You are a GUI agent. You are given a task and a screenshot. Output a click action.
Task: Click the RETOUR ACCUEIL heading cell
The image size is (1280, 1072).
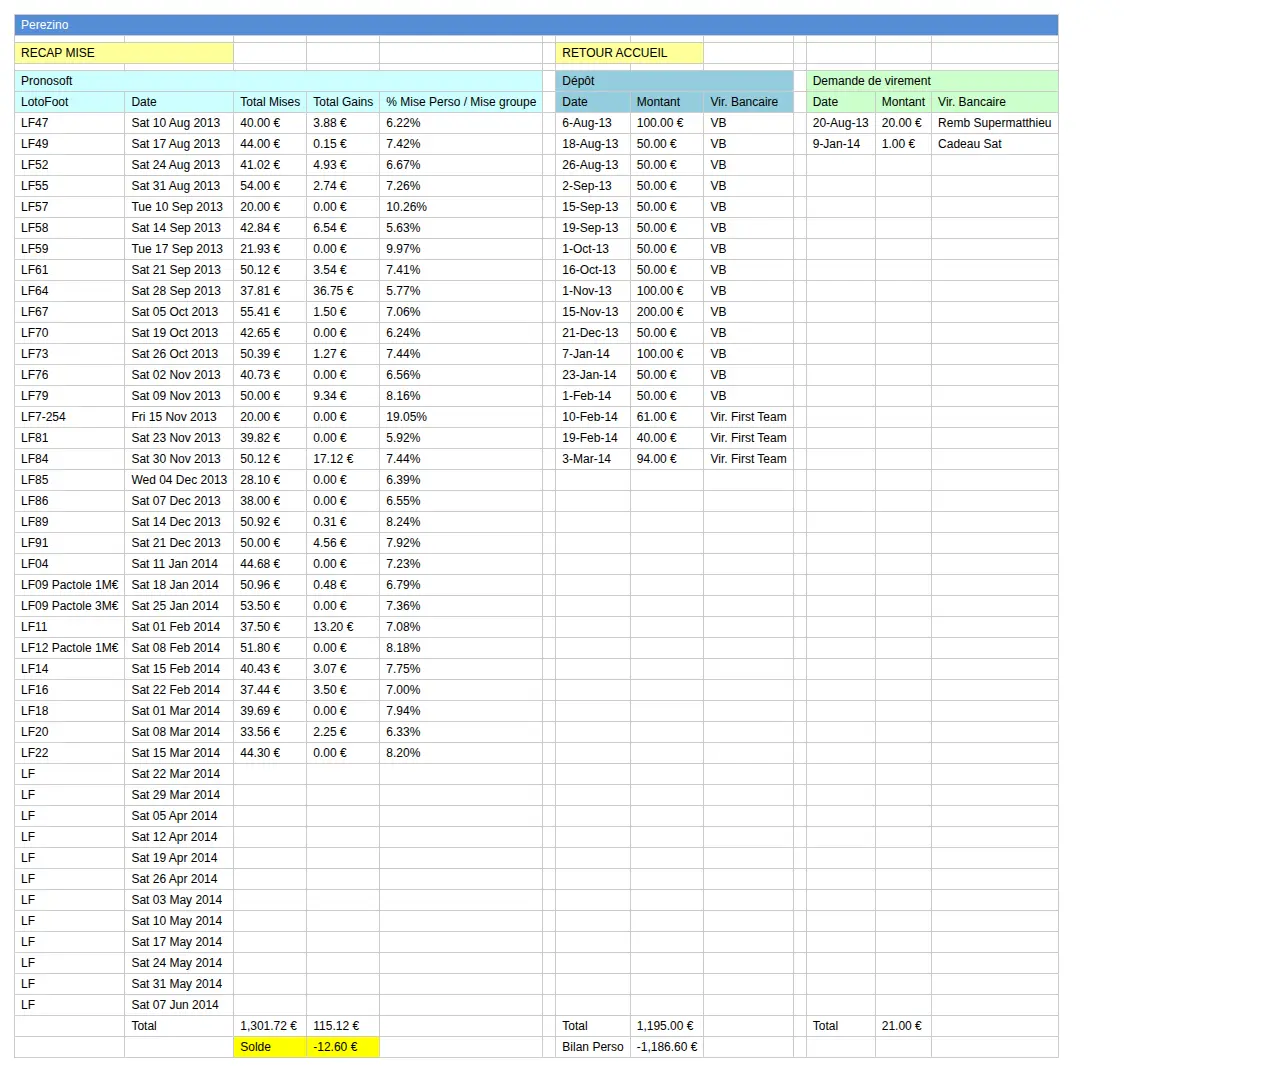(629, 53)
